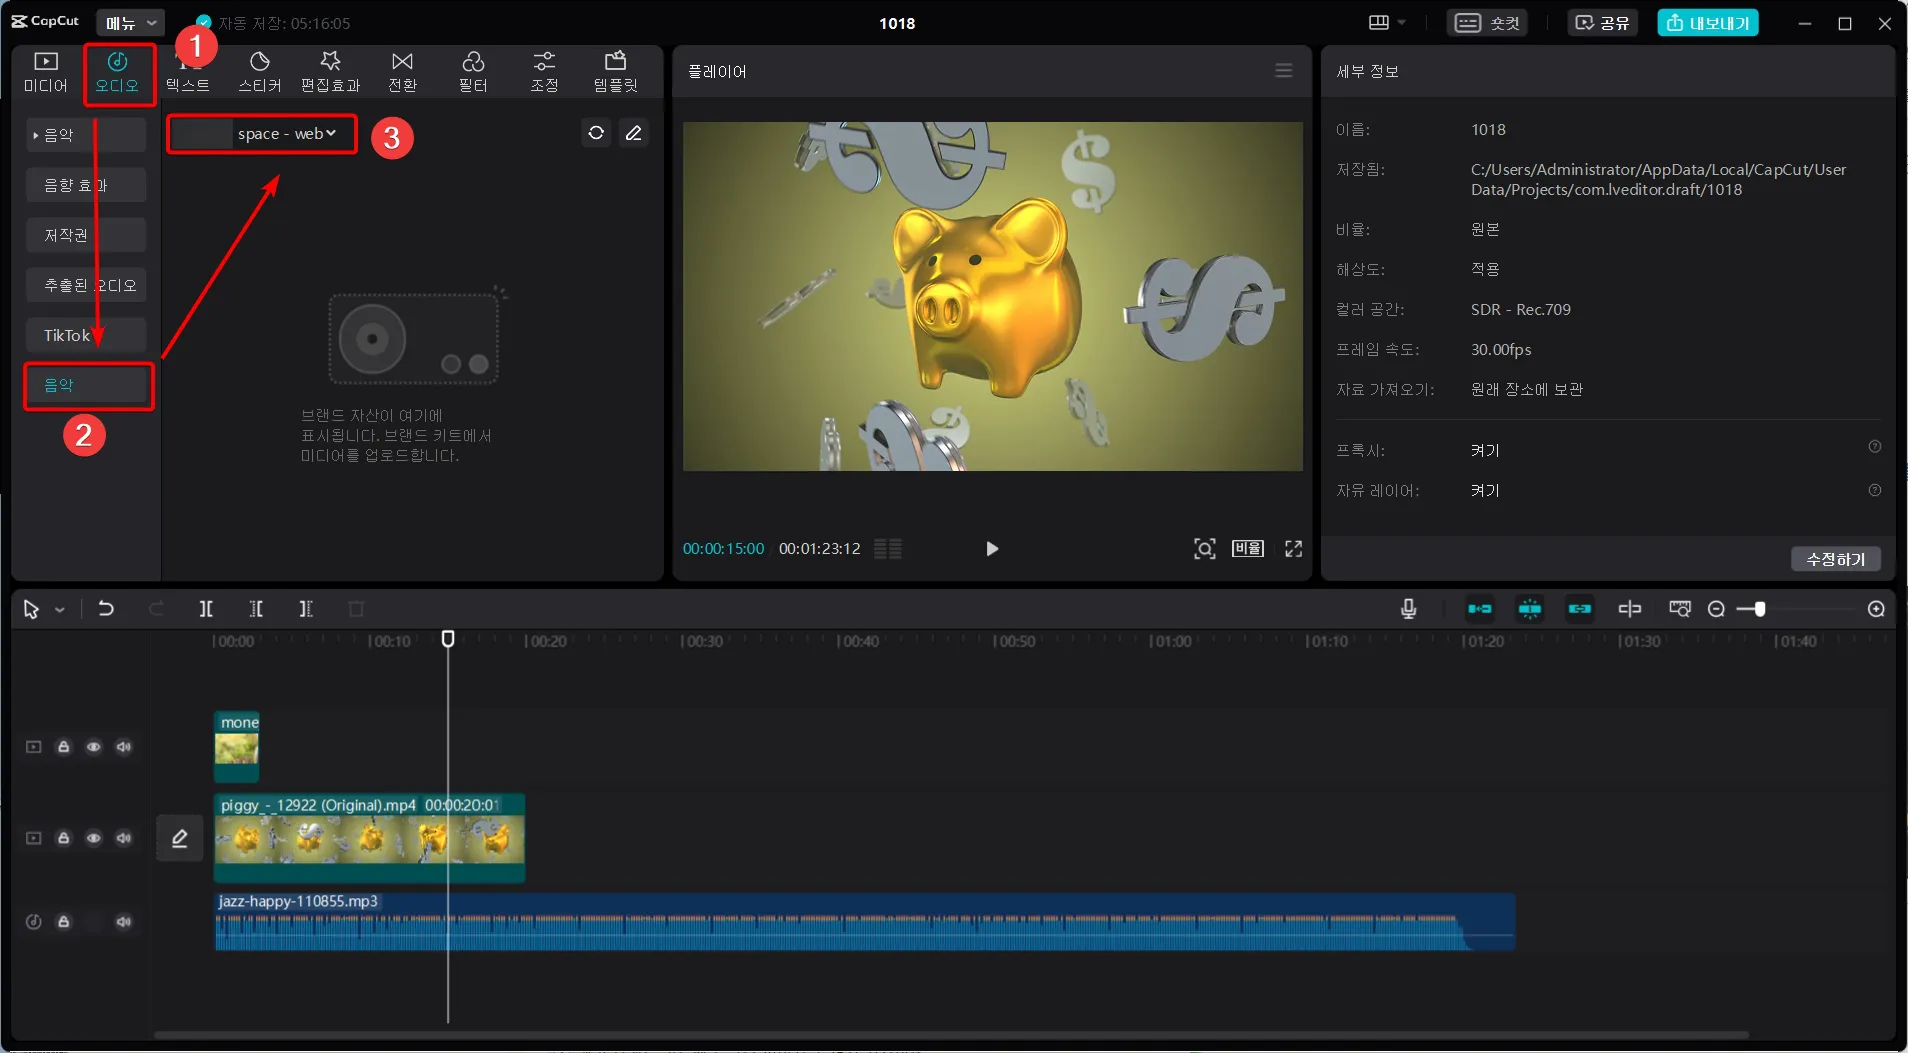The image size is (1908, 1053).
Task: Click the edit pencil icon in asset panel
Action: click(634, 133)
